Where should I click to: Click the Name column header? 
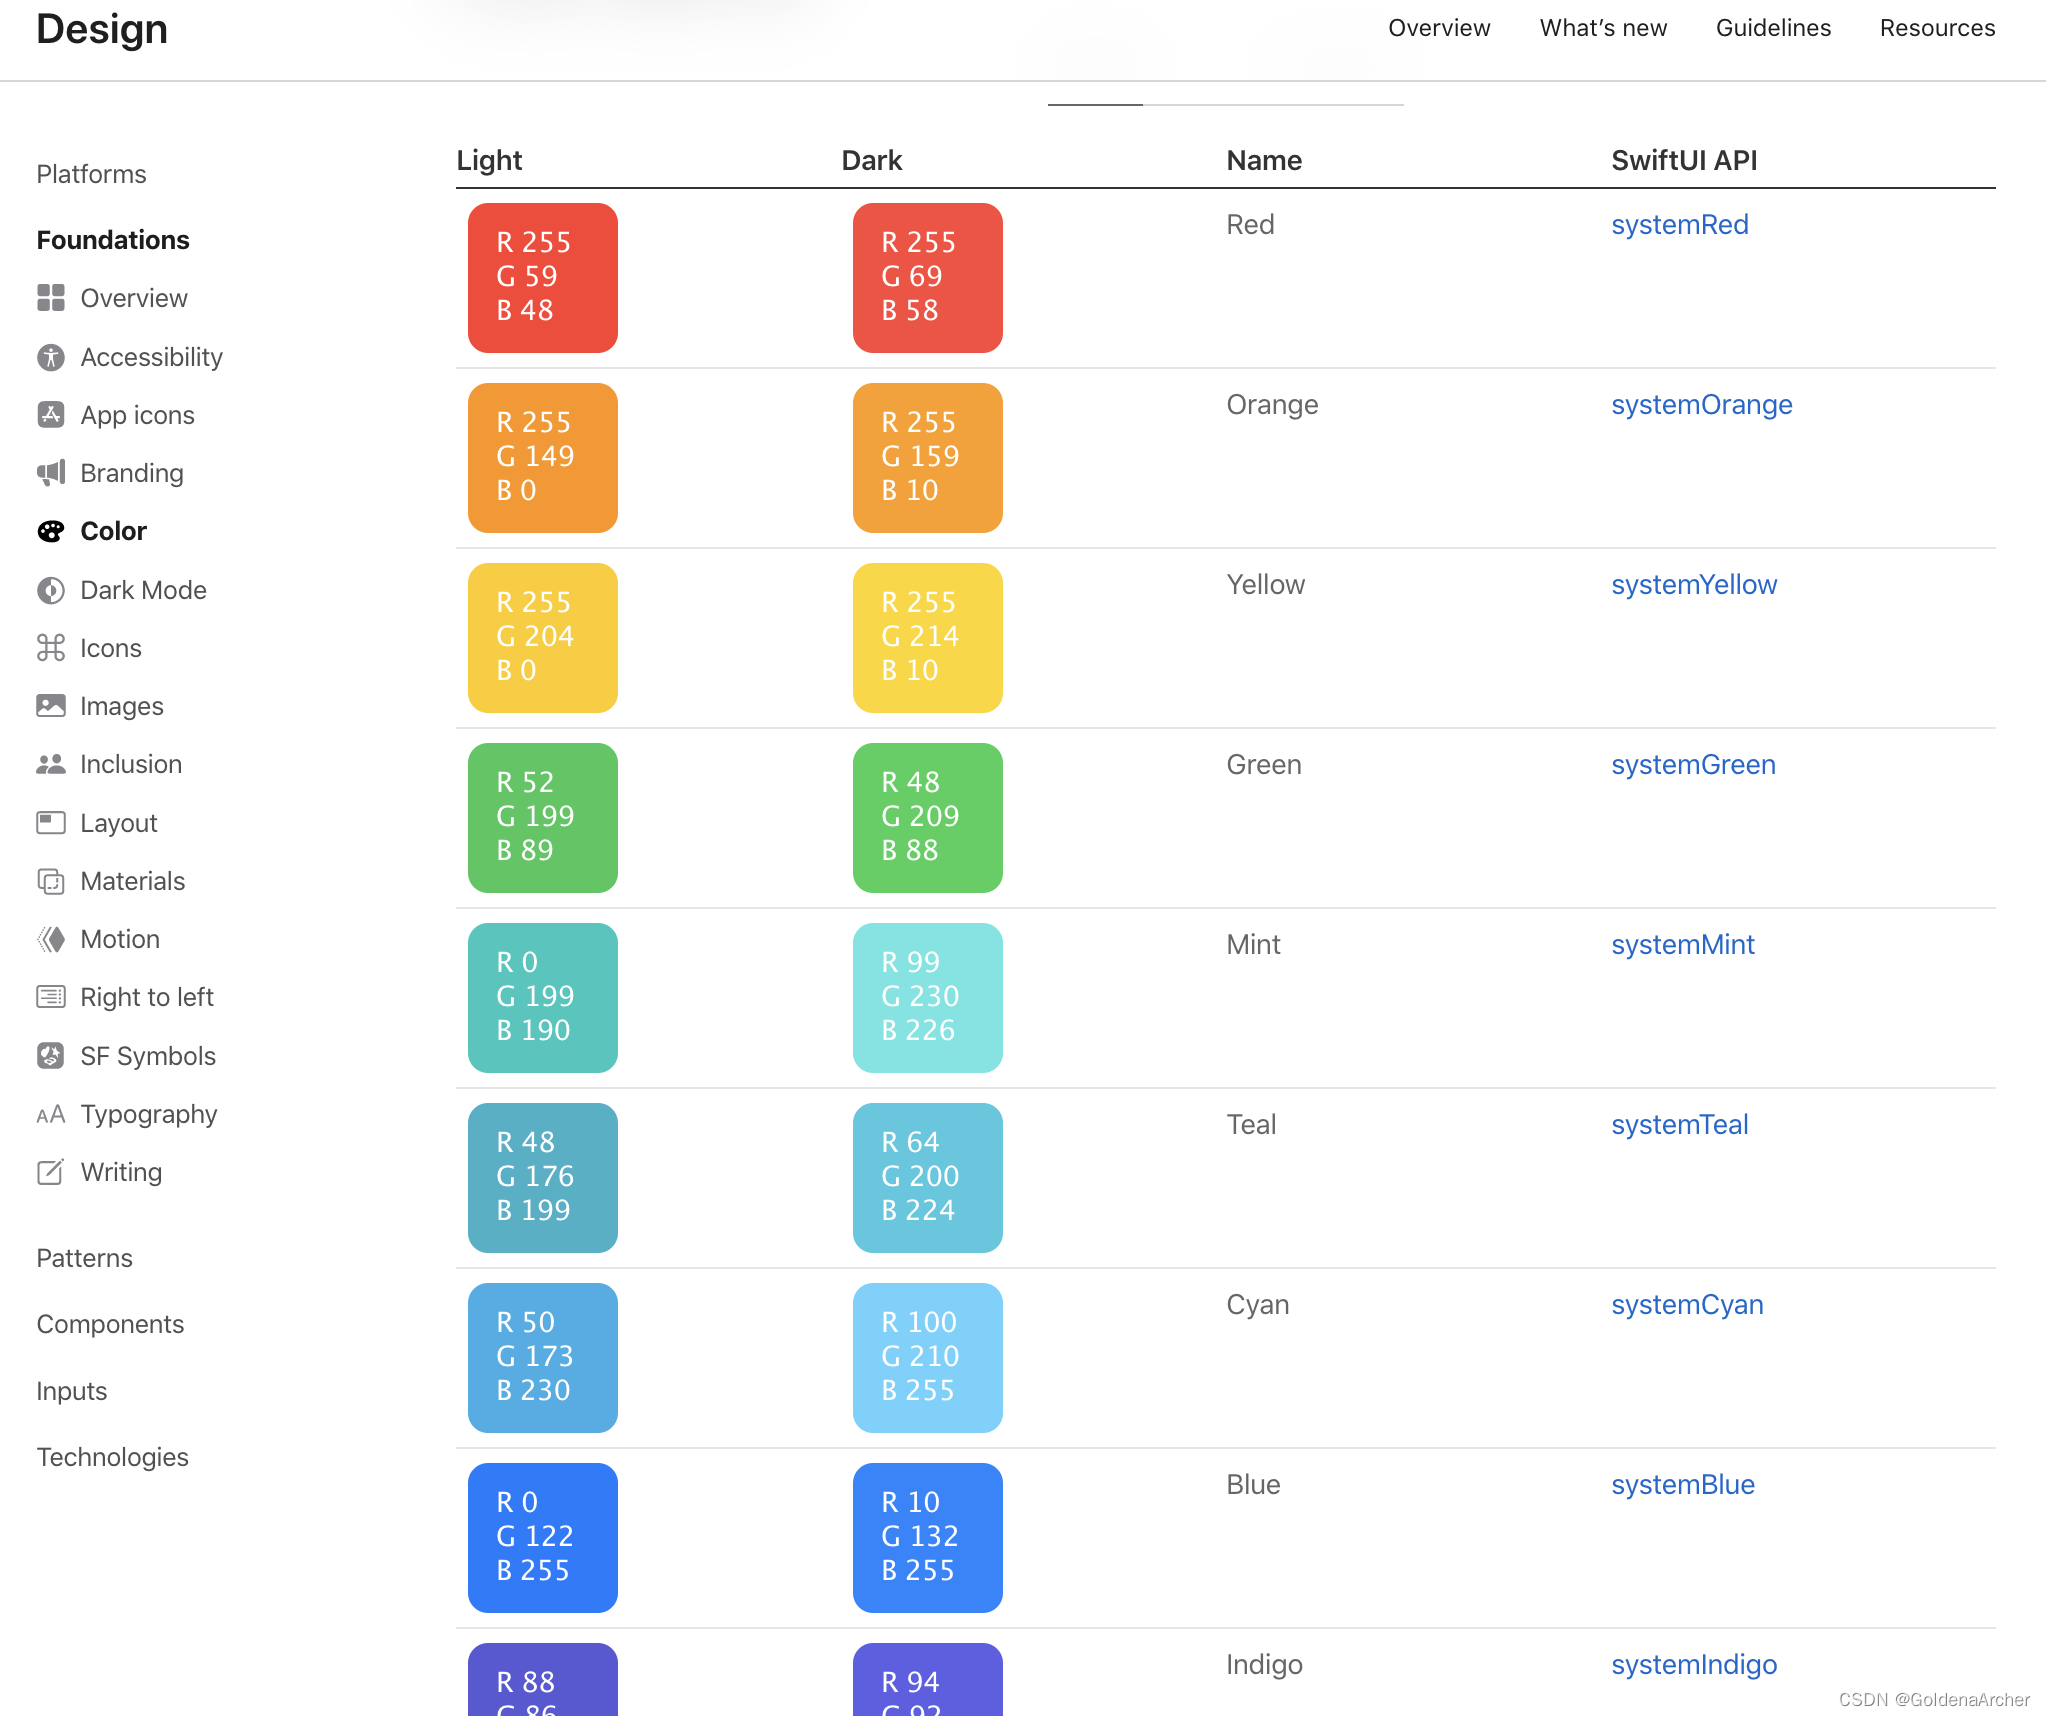tap(1264, 160)
